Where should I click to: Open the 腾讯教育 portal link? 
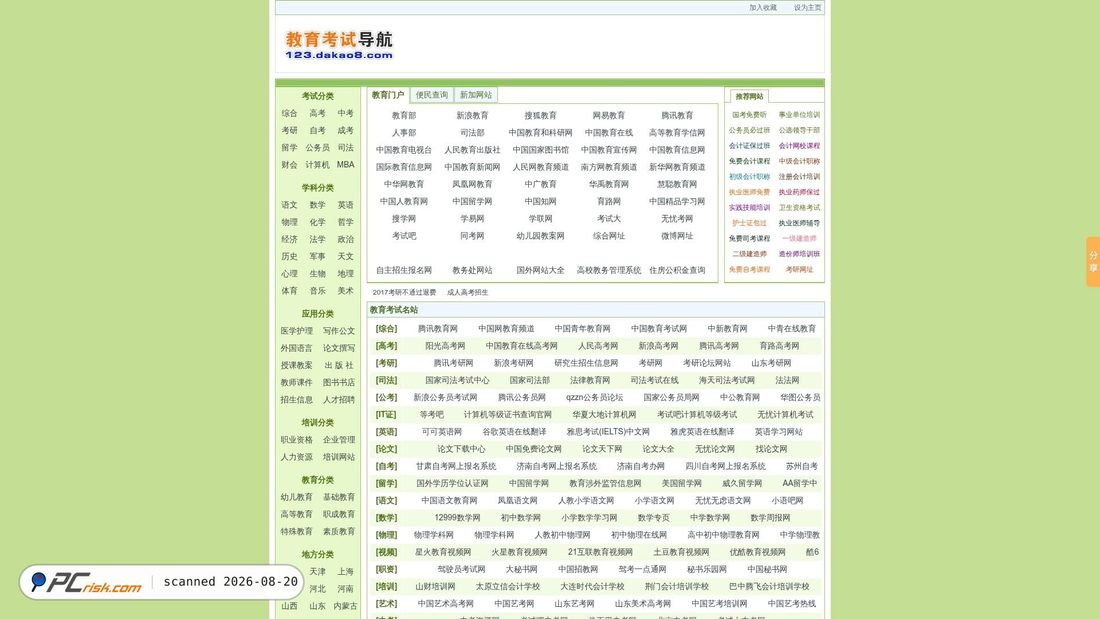(677, 116)
